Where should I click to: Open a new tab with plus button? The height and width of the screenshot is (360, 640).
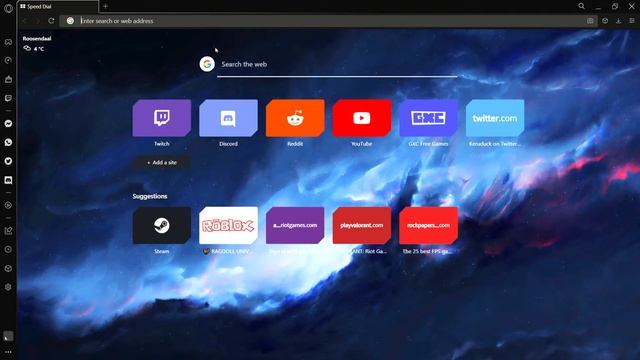105,6
